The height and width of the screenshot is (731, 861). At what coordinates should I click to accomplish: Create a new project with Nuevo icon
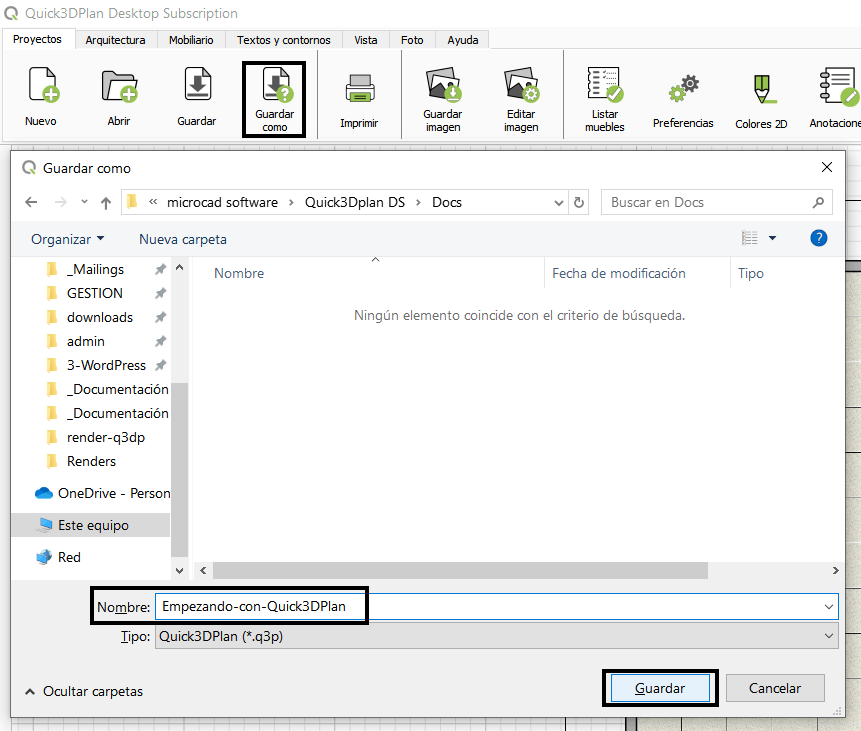41,96
